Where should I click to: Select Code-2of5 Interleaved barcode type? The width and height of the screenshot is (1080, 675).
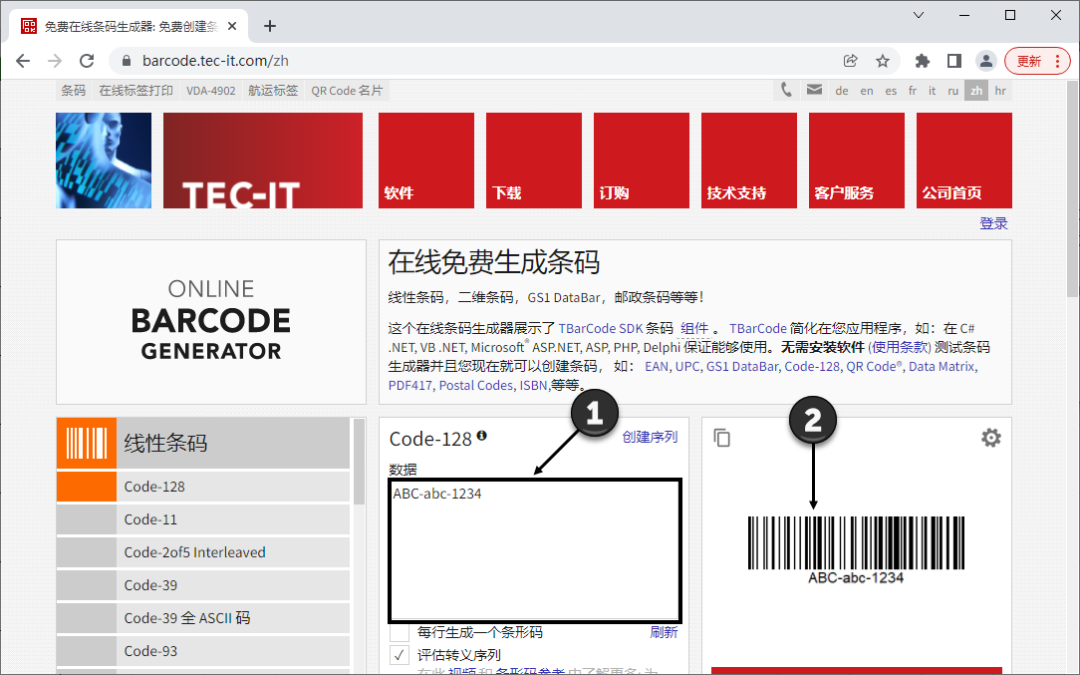tap(203, 552)
